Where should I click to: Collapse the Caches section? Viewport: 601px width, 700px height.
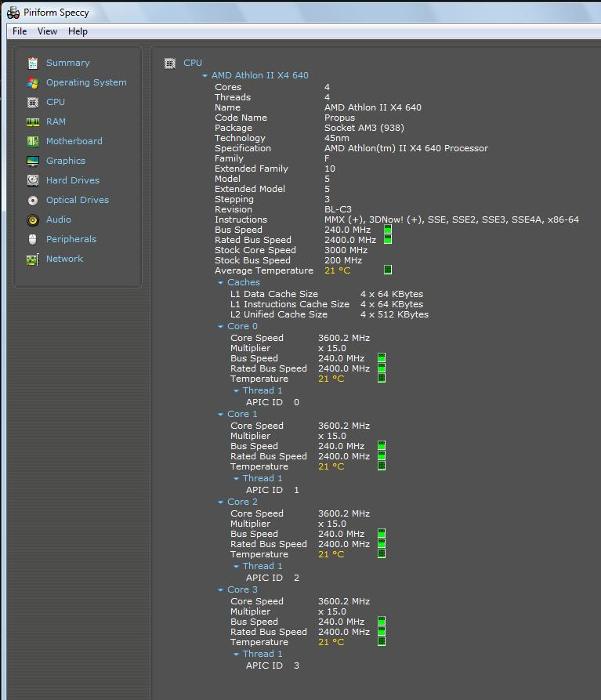click(221, 283)
